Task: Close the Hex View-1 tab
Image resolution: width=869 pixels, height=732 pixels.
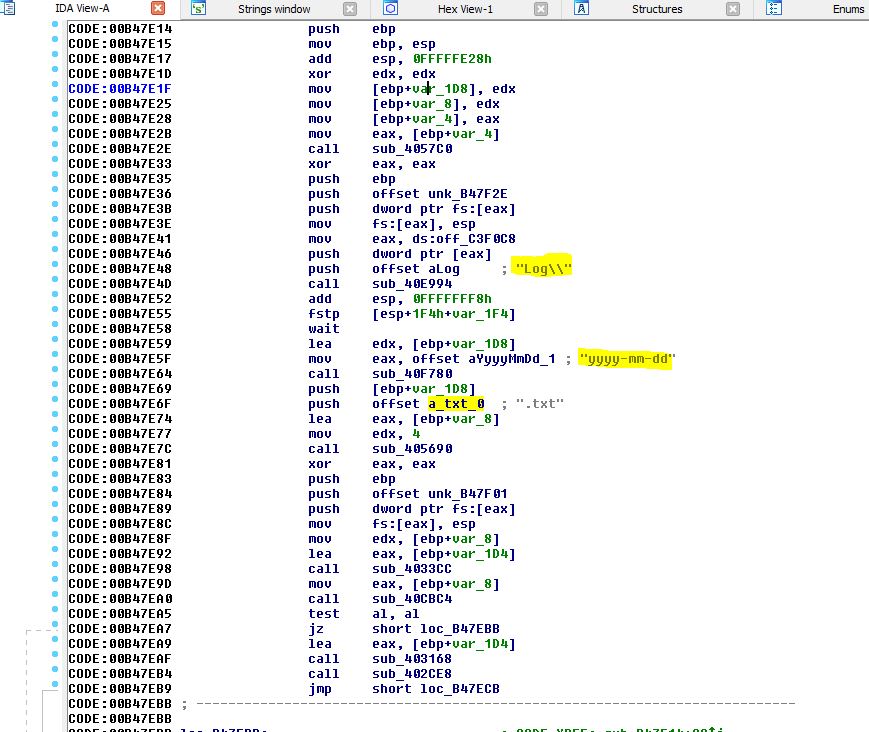Action: pyautogui.click(x=541, y=9)
